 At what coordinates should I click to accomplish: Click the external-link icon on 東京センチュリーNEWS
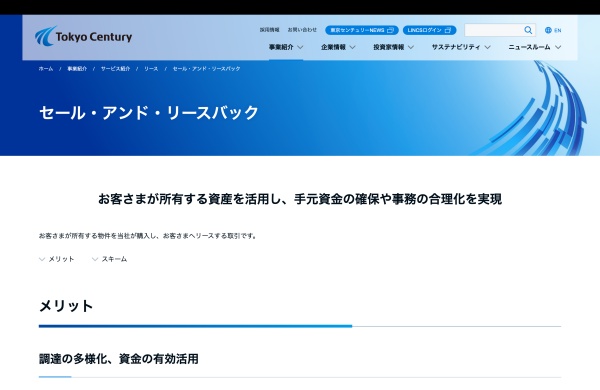tap(390, 30)
